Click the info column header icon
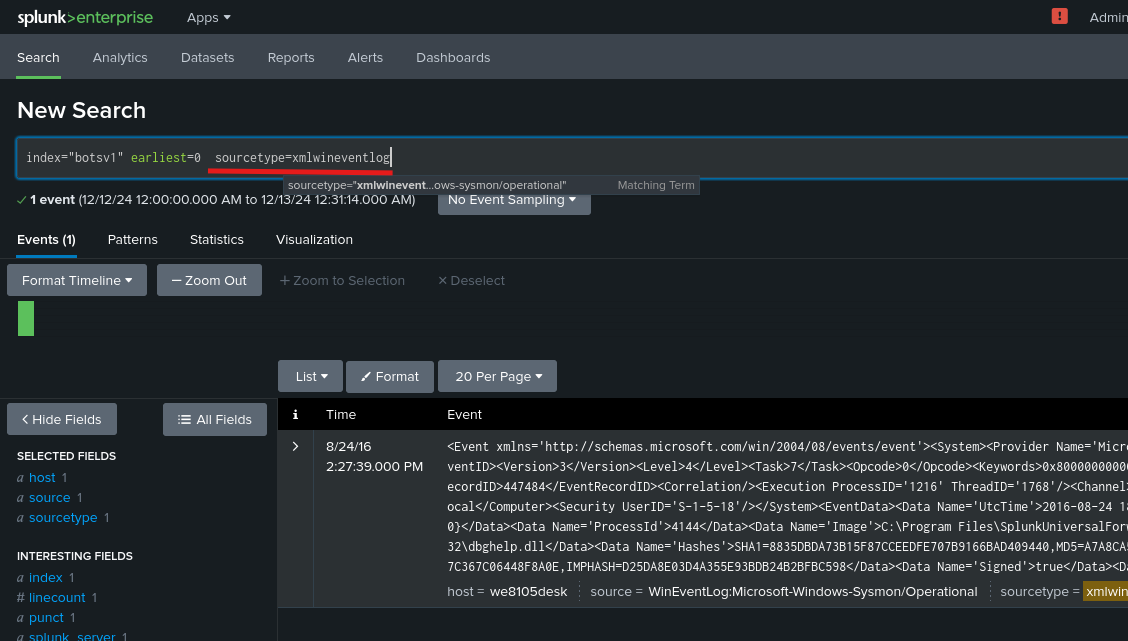Viewport: 1128px width, 641px height. point(295,414)
